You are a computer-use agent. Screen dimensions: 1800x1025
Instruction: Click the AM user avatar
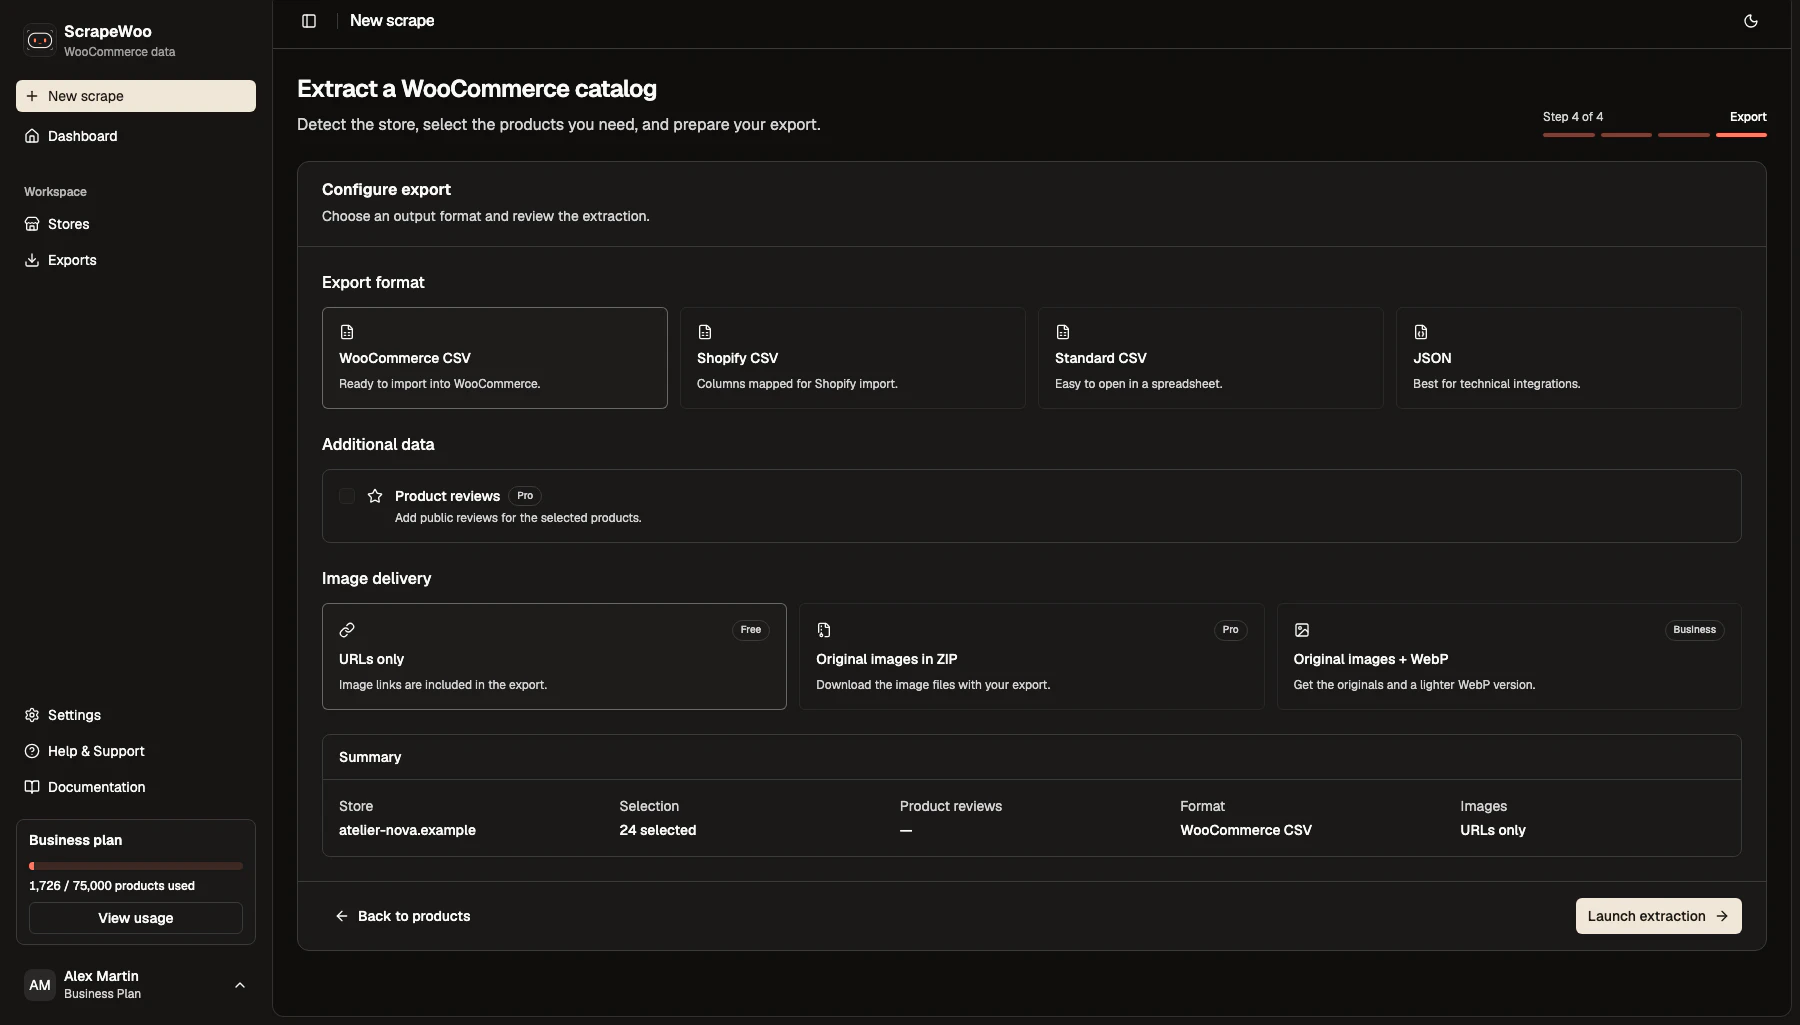(x=40, y=985)
